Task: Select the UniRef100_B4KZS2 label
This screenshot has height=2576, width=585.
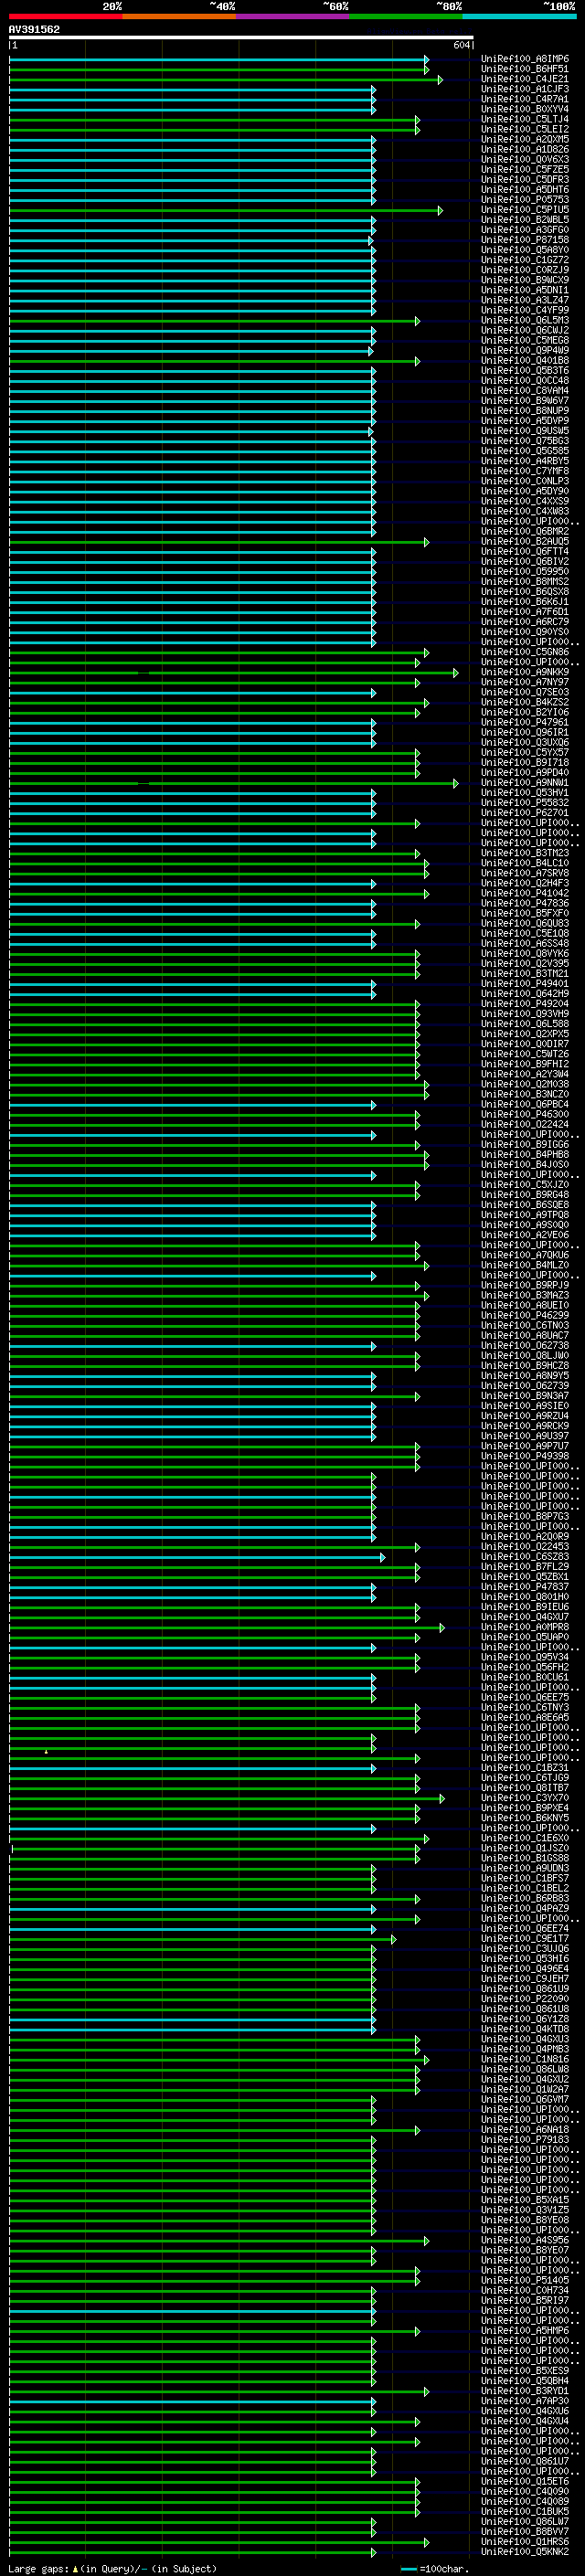Action: pyautogui.click(x=525, y=702)
